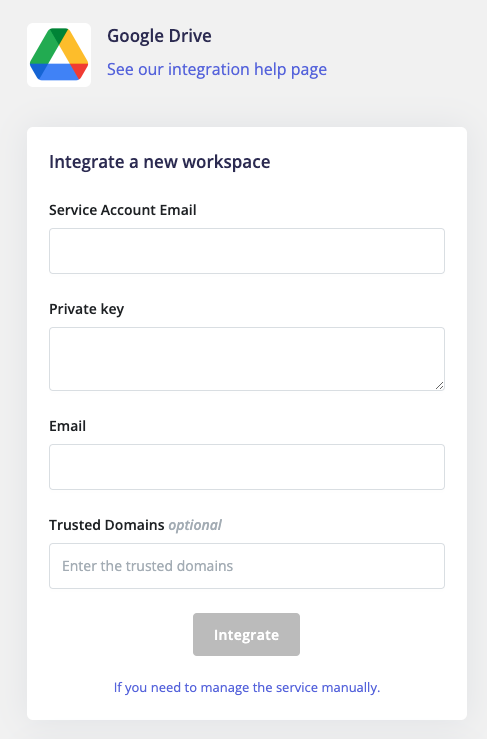Click the Integrate button
This screenshot has height=739, width=487.
point(247,634)
